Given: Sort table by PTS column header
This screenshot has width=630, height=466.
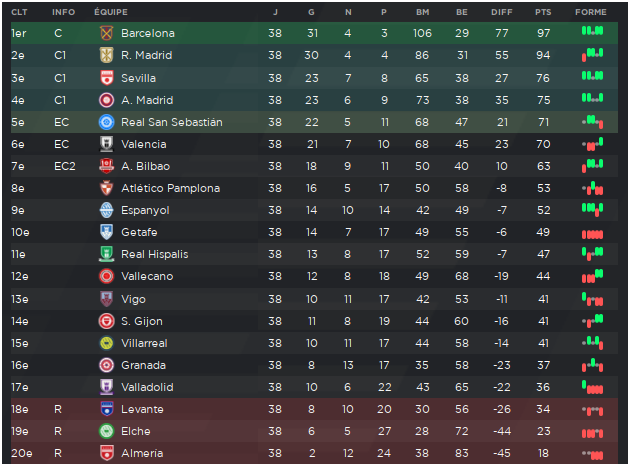Looking at the screenshot, I should 543,12.
